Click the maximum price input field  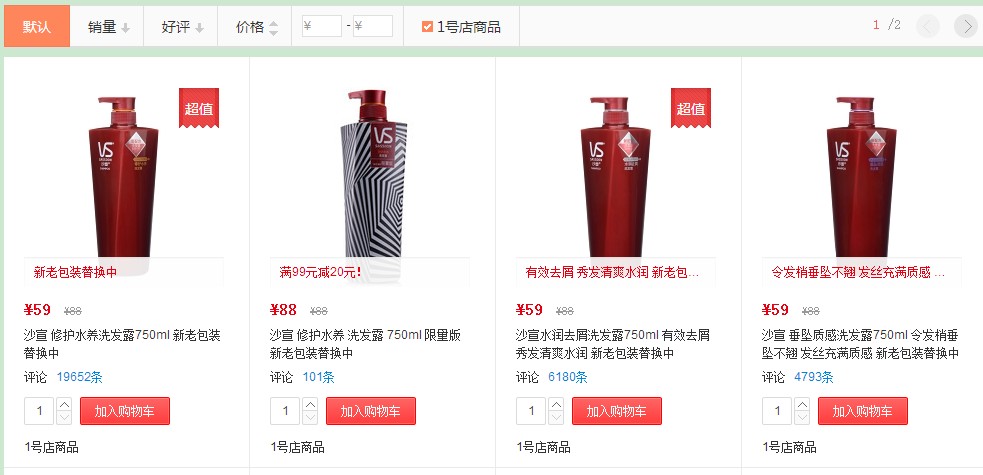tap(373, 26)
